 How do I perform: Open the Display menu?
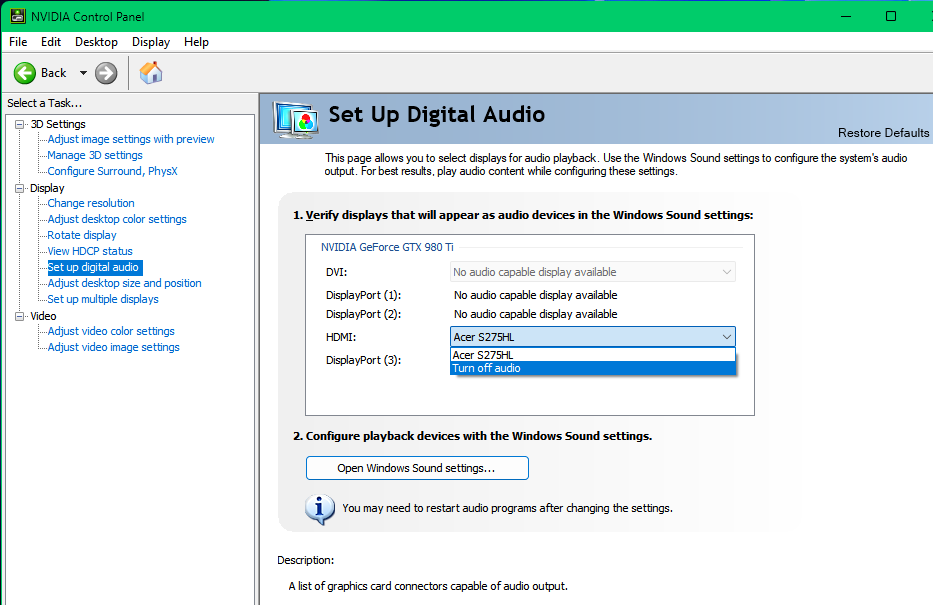(x=151, y=42)
